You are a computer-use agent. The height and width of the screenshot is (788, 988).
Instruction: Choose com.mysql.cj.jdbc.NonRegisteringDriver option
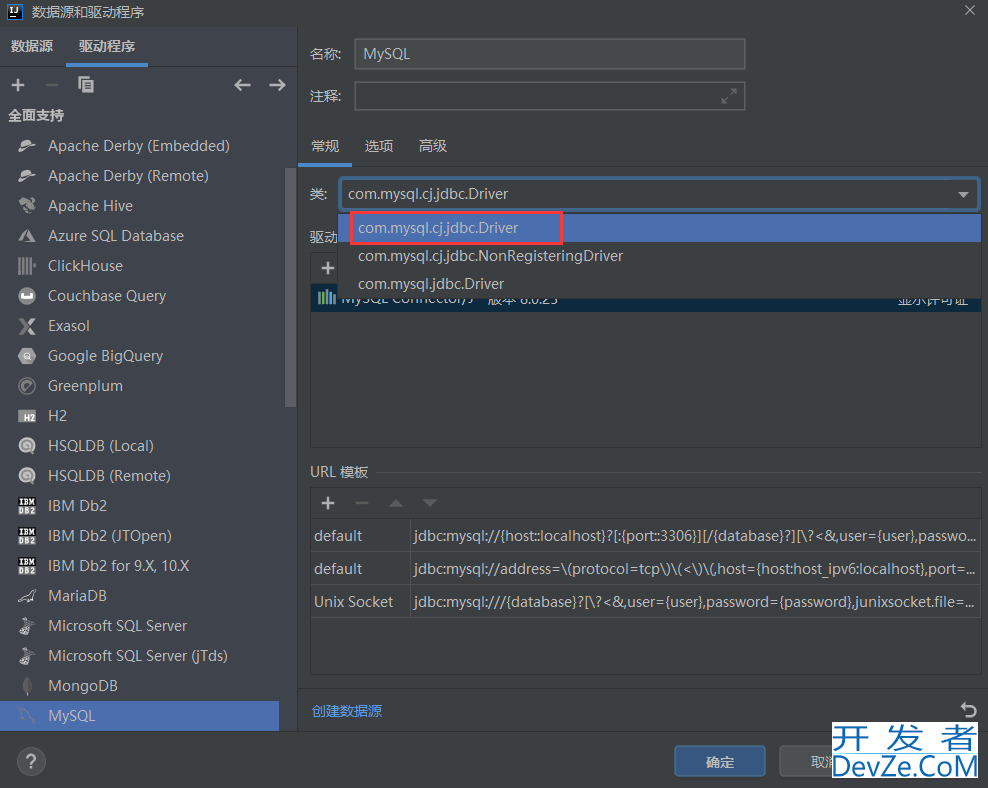tap(659, 256)
